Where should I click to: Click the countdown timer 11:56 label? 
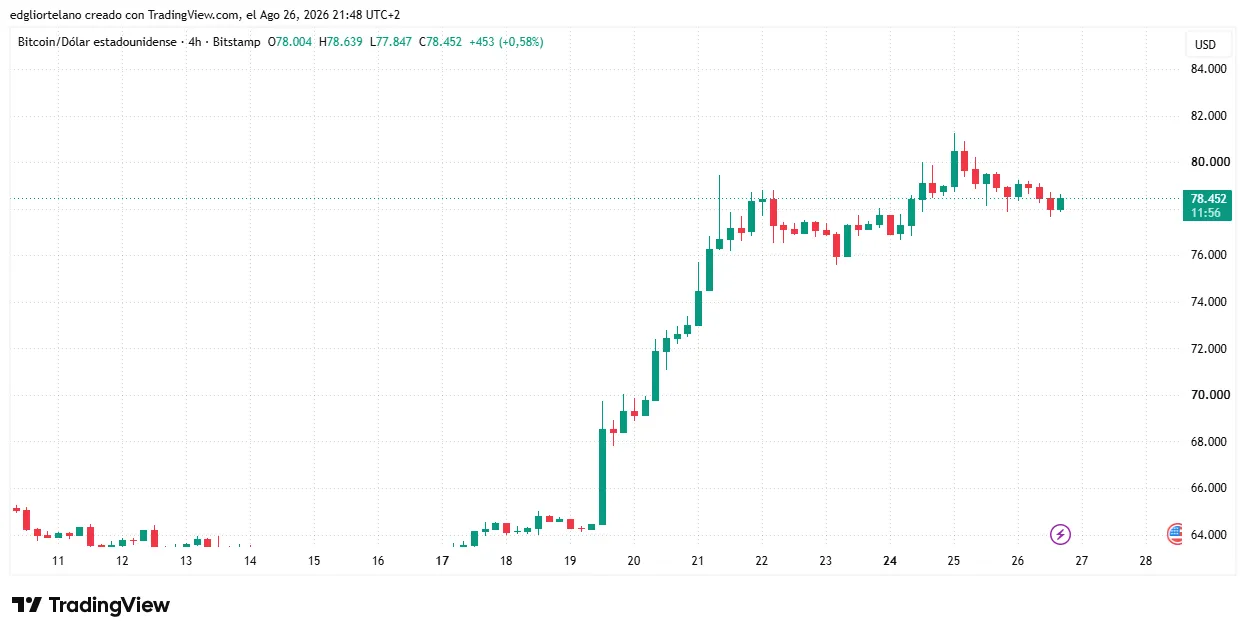(x=1205, y=213)
